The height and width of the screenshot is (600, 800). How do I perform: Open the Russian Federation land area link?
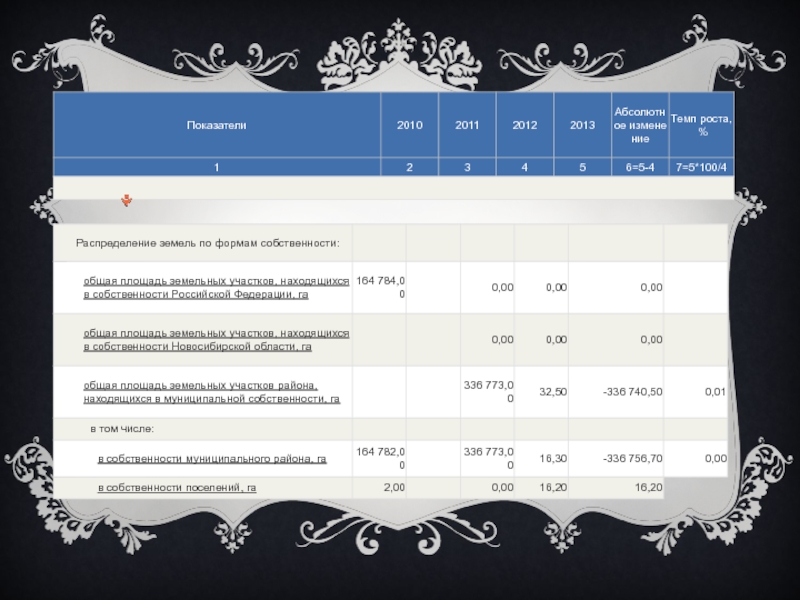pos(215,289)
